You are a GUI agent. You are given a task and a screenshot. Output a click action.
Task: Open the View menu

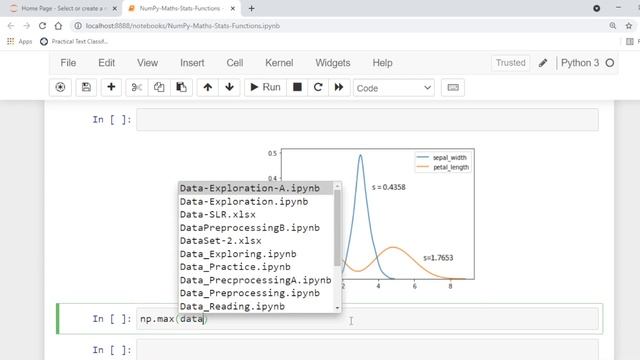[x=147, y=63]
